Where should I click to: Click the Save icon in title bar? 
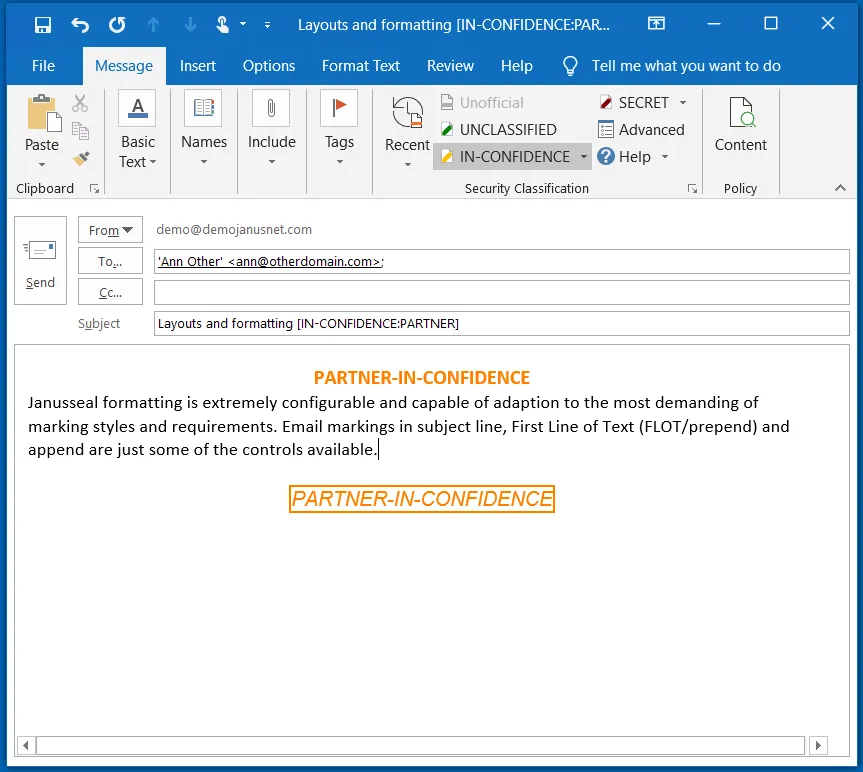pos(43,24)
